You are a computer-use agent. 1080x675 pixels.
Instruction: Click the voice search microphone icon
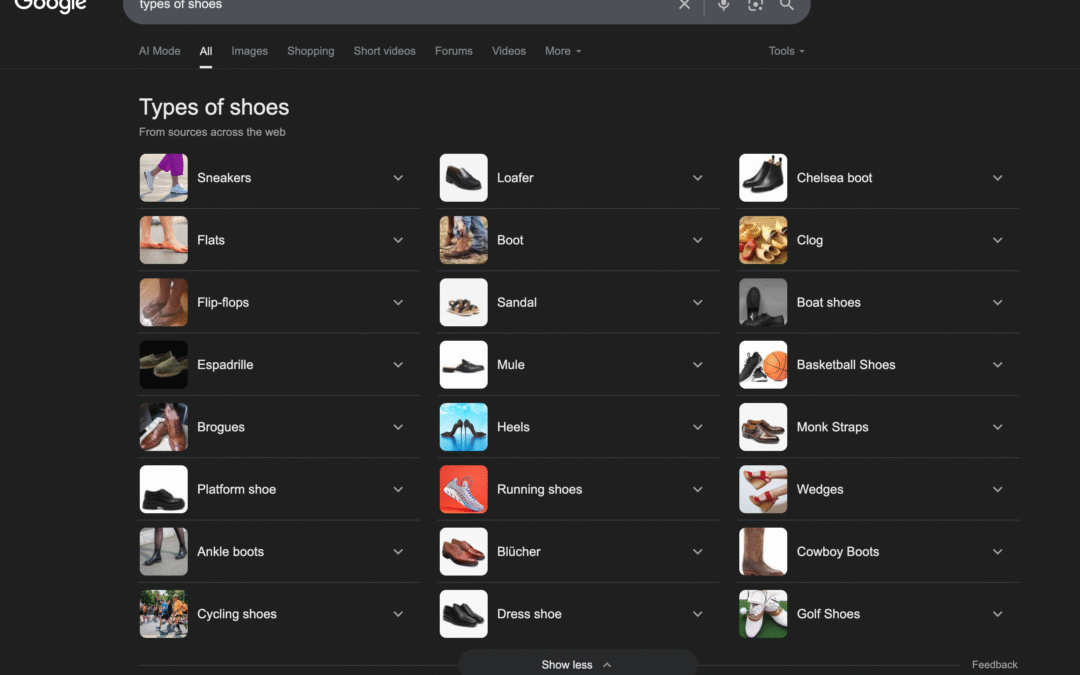[x=724, y=5]
